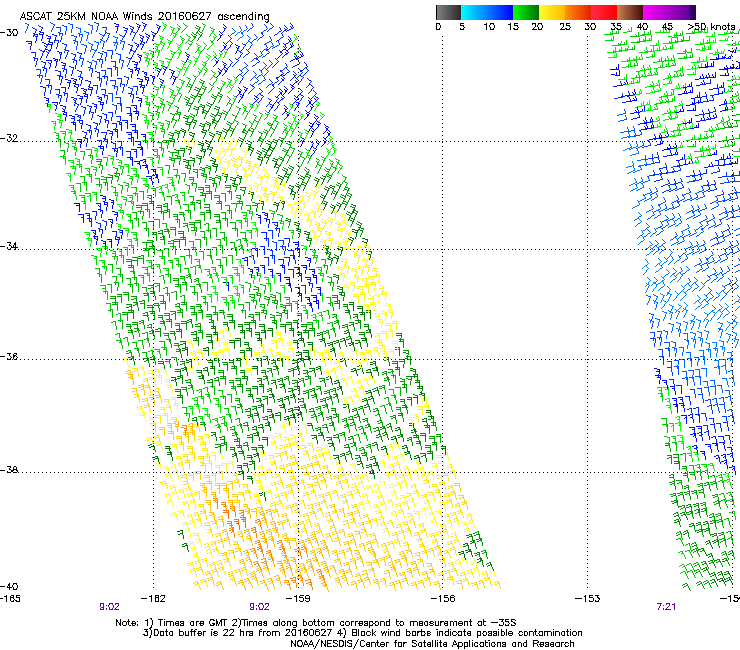Click the gray 0-5 knots legend swatch

pos(448,12)
